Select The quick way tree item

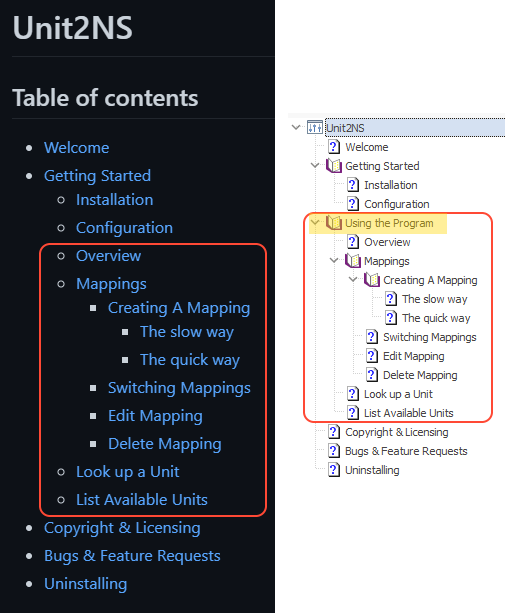pos(436,318)
